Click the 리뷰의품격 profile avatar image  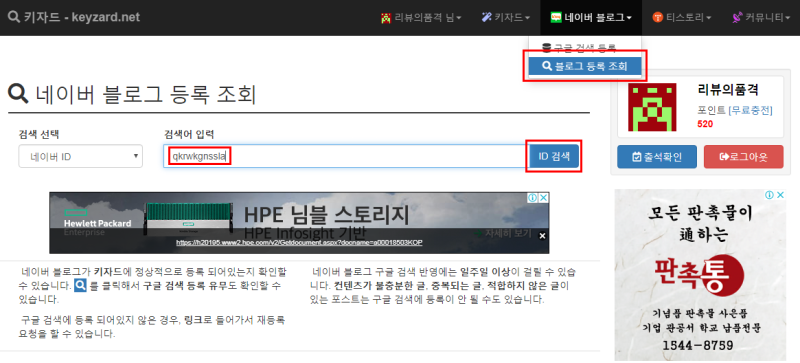(652, 107)
